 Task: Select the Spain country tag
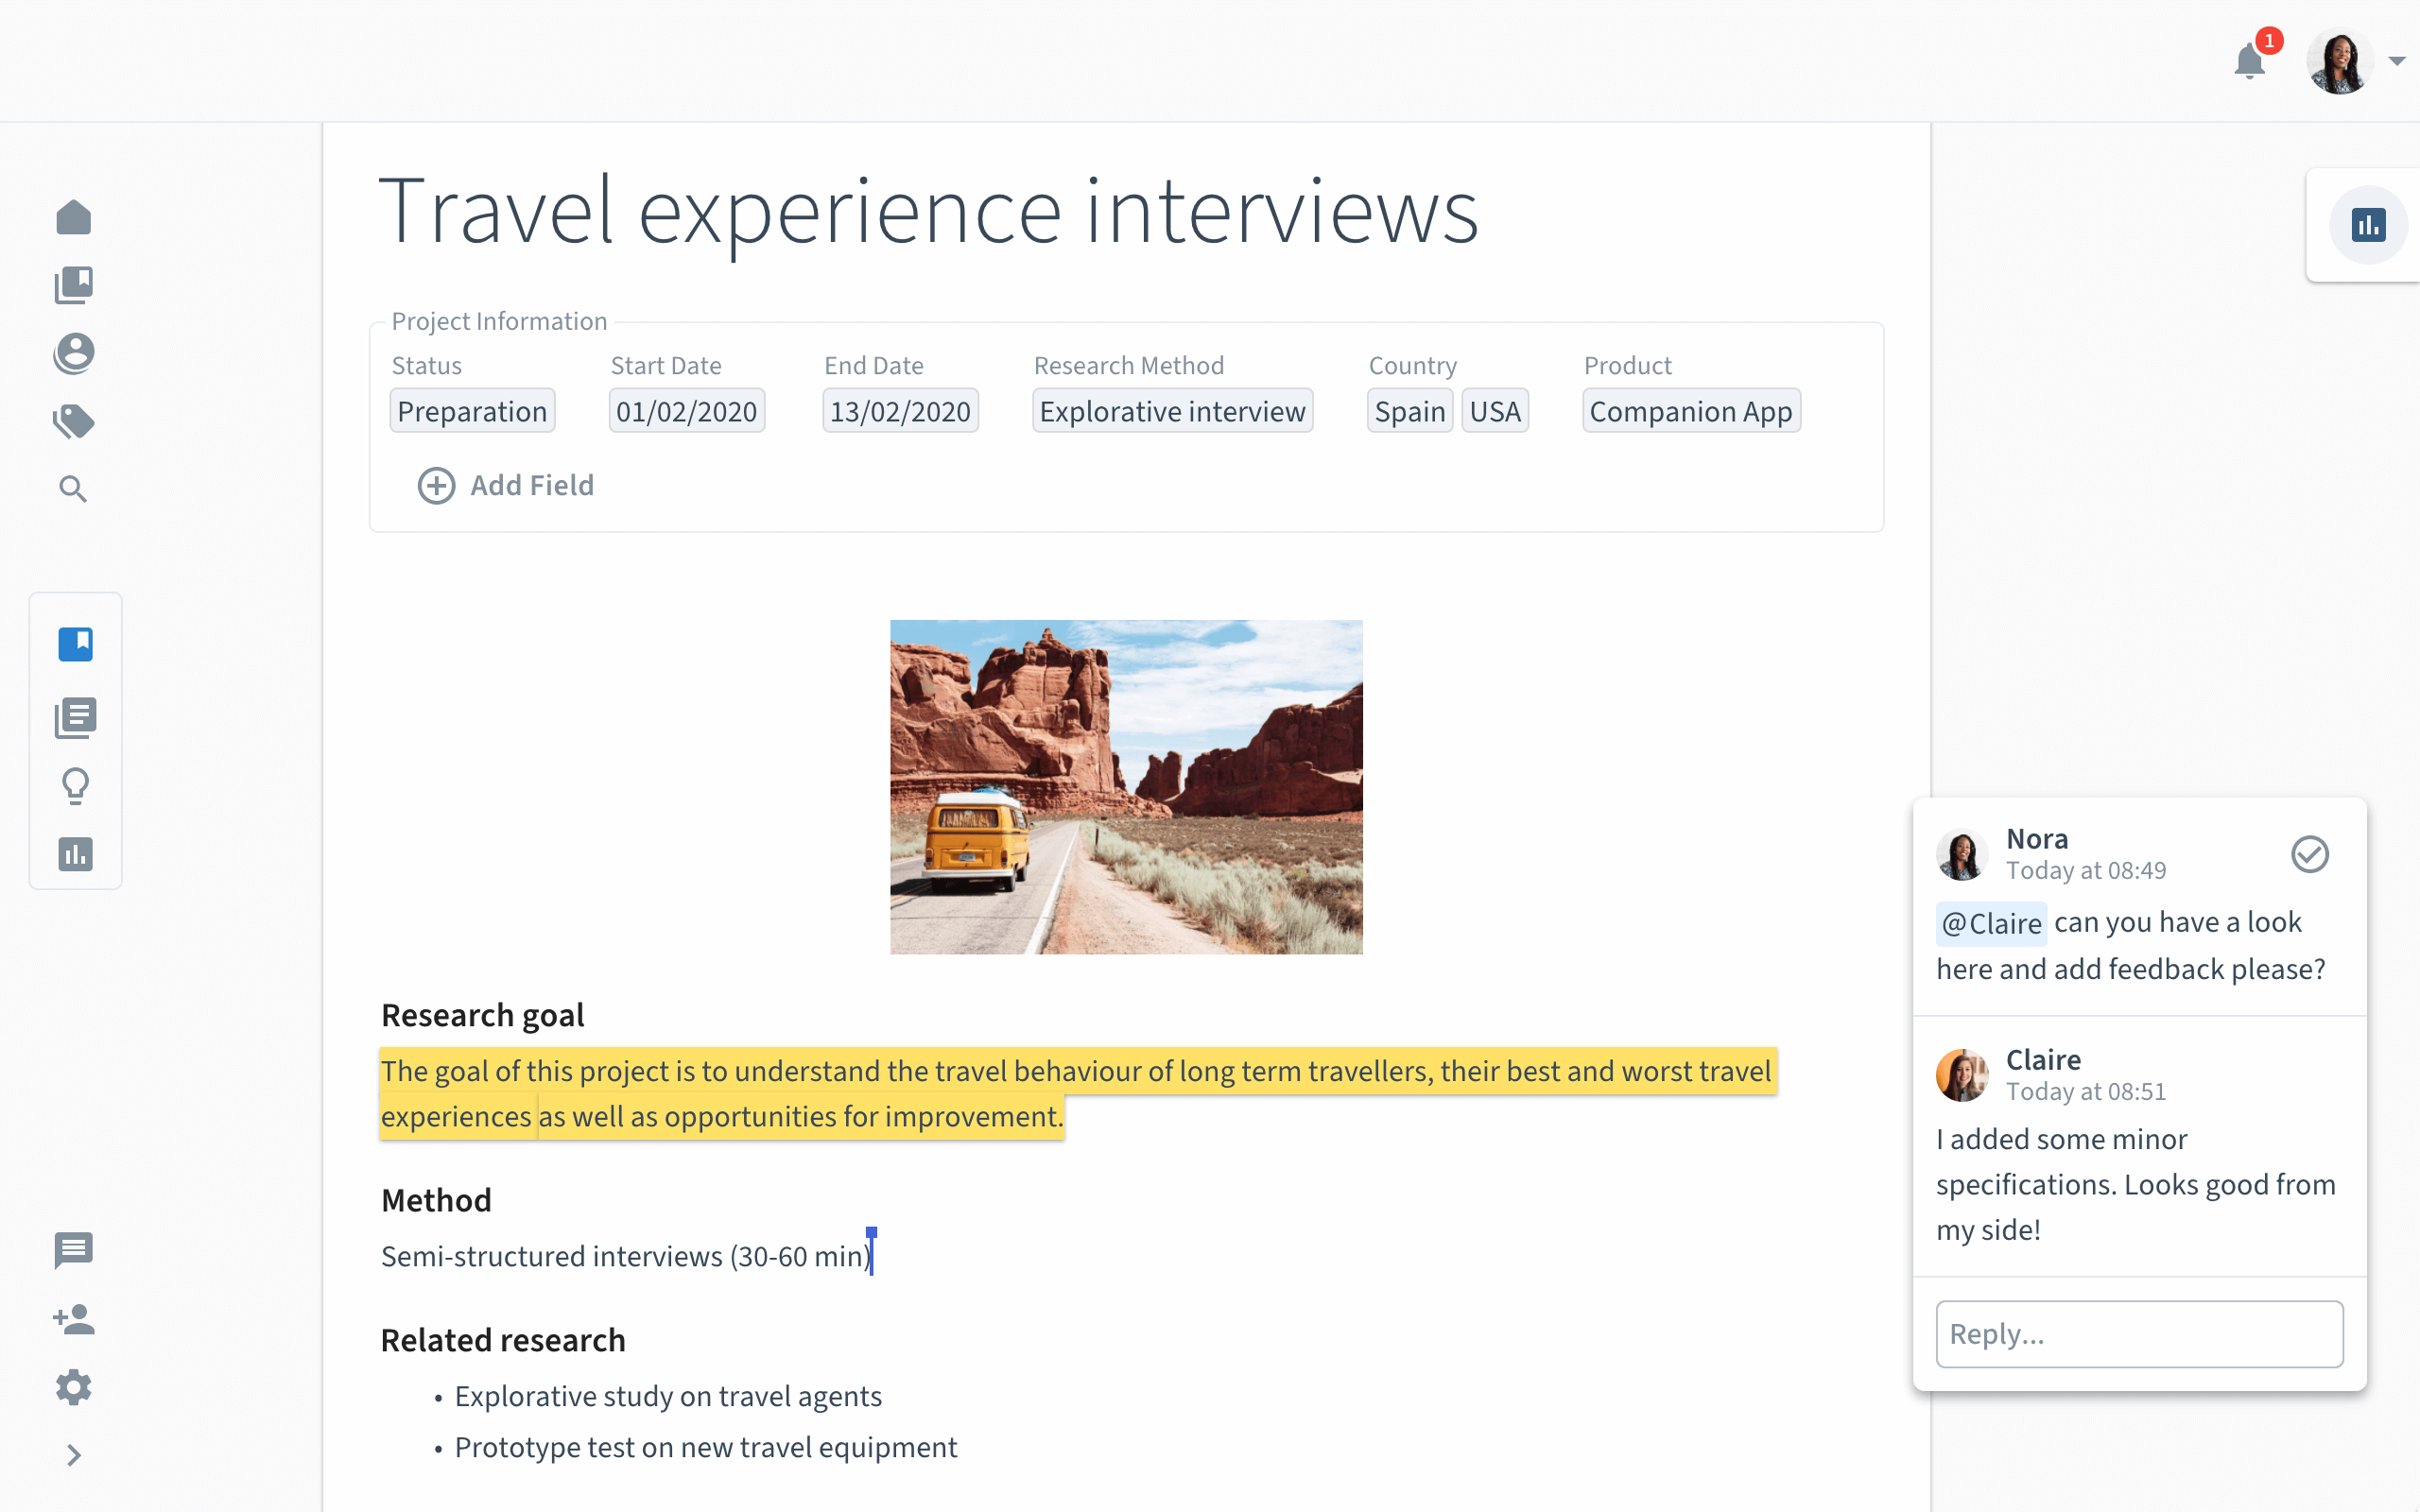coord(1410,411)
